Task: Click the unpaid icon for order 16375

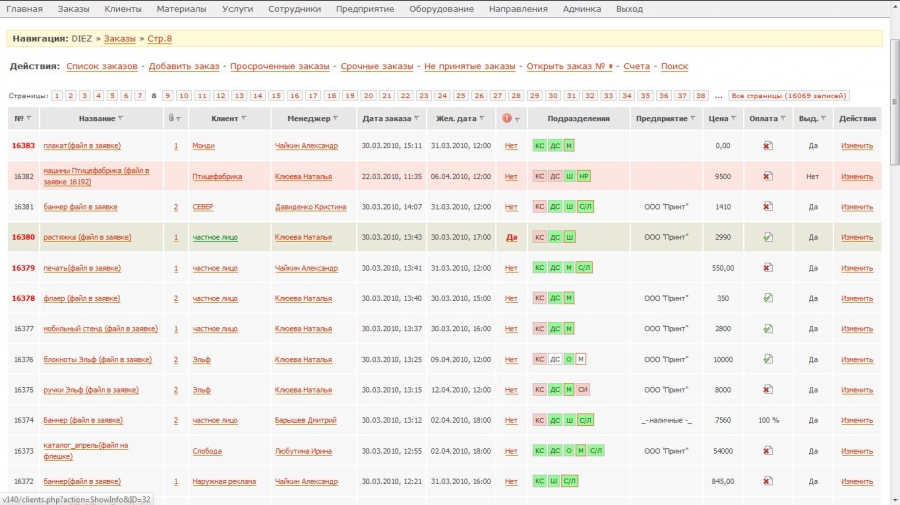Action: [767, 390]
